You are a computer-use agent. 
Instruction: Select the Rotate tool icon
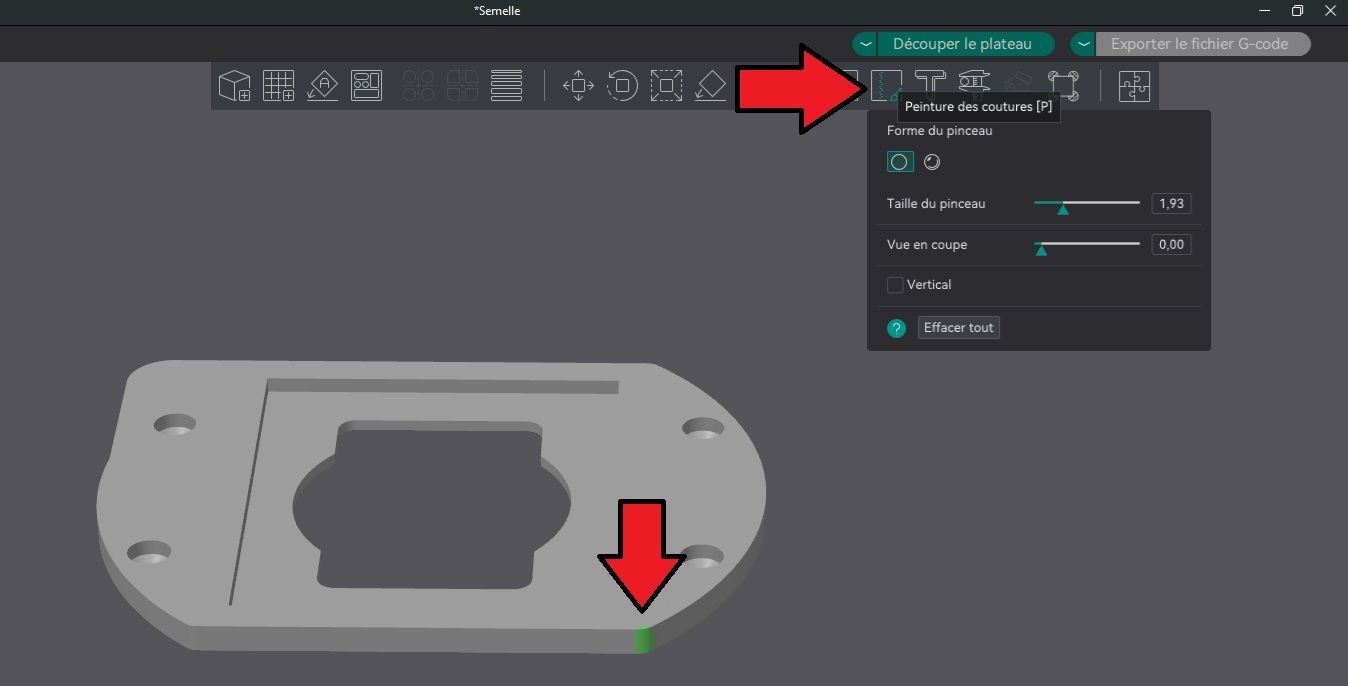tap(622, 86)
